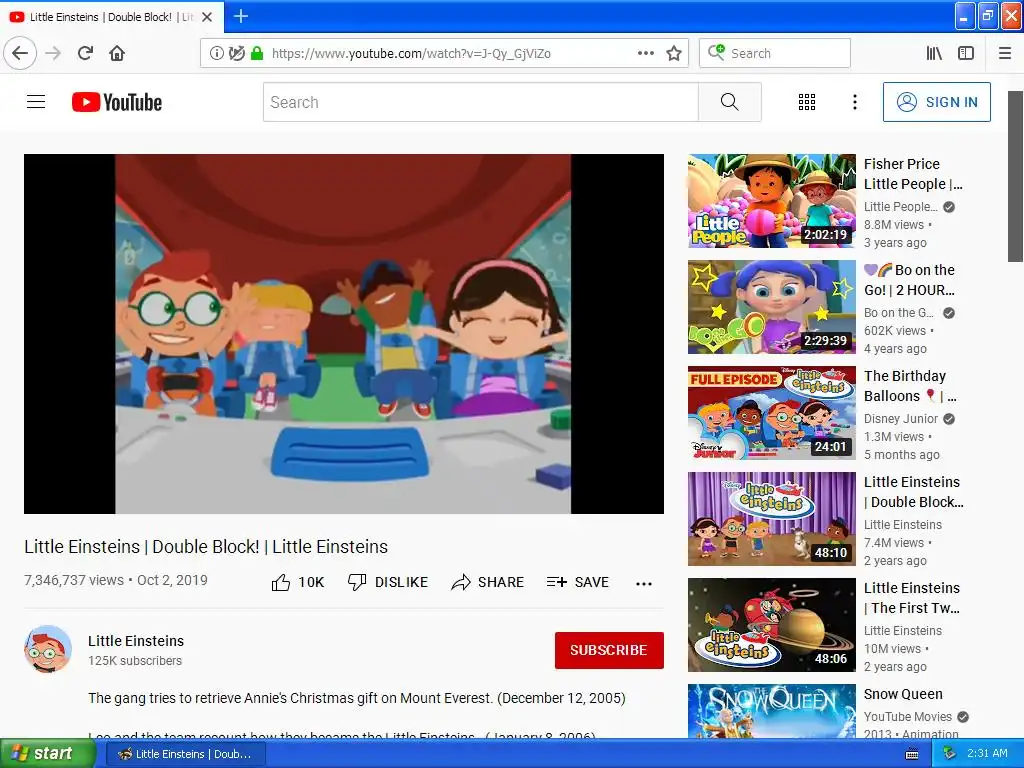Screen dimensions: 1024x768
Task: Click the Mount Everest description line
Action: [357, 698]
